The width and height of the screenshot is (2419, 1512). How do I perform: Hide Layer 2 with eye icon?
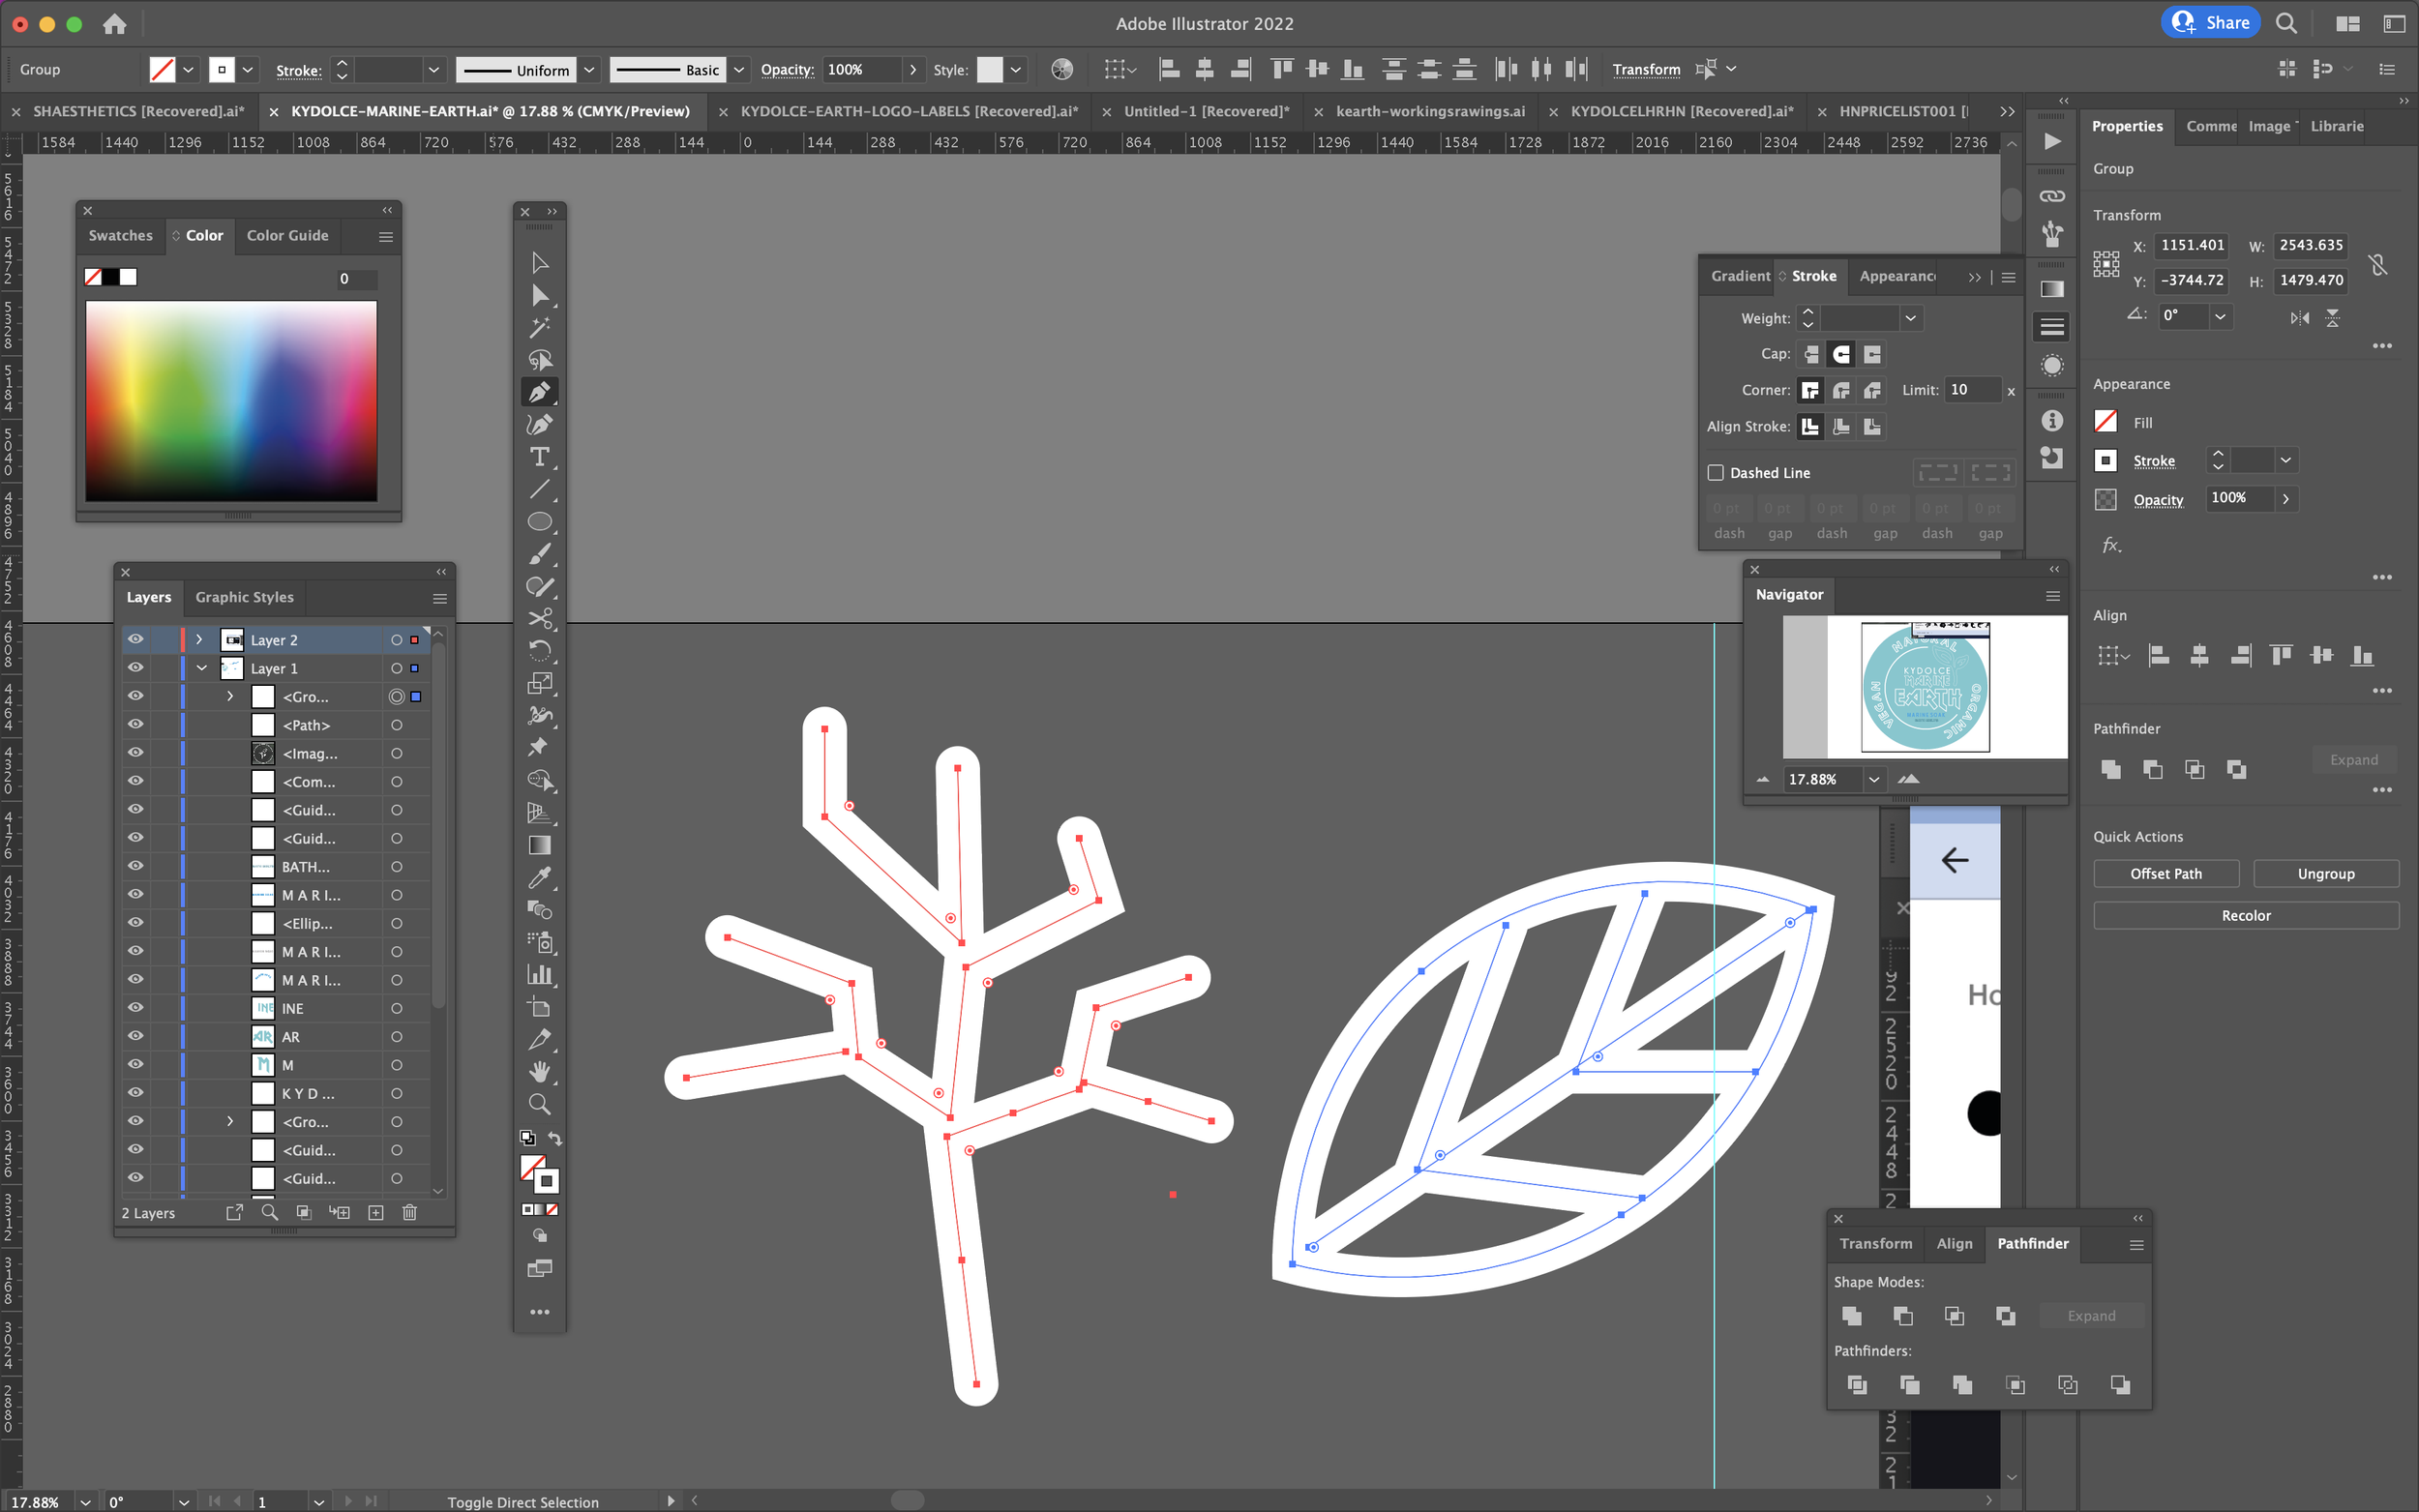tap(135, 639)
